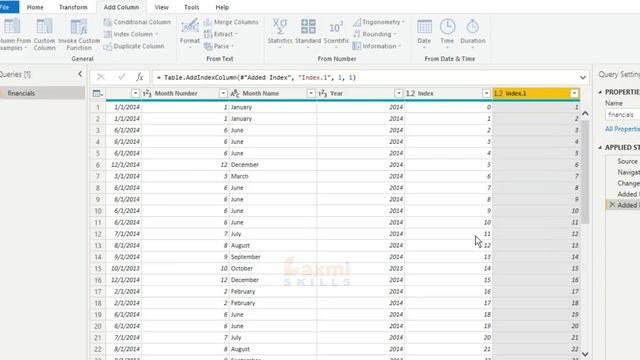Screen dimensions: 640x360
Task: Open Time column options
Action: point(447,34)
